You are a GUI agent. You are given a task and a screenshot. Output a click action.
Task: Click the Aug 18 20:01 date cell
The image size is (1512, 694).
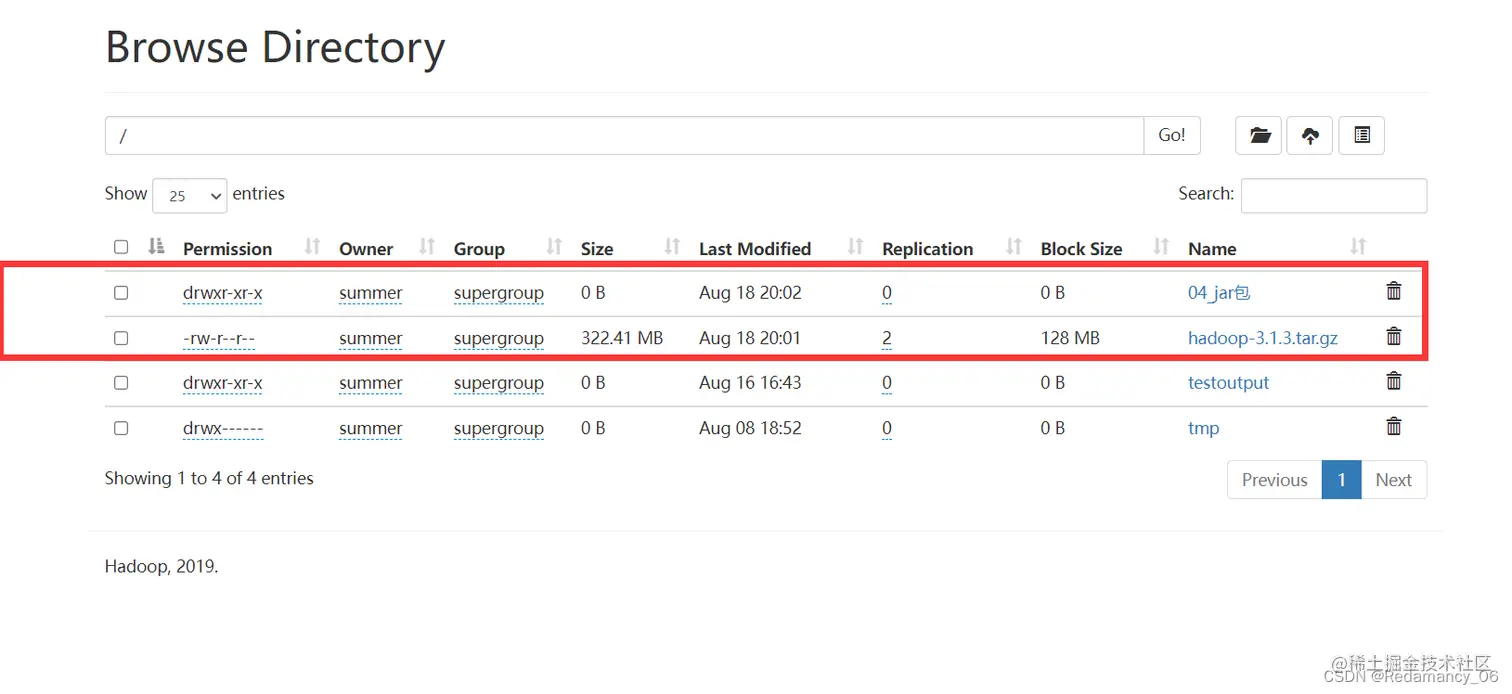coord(750,338)
